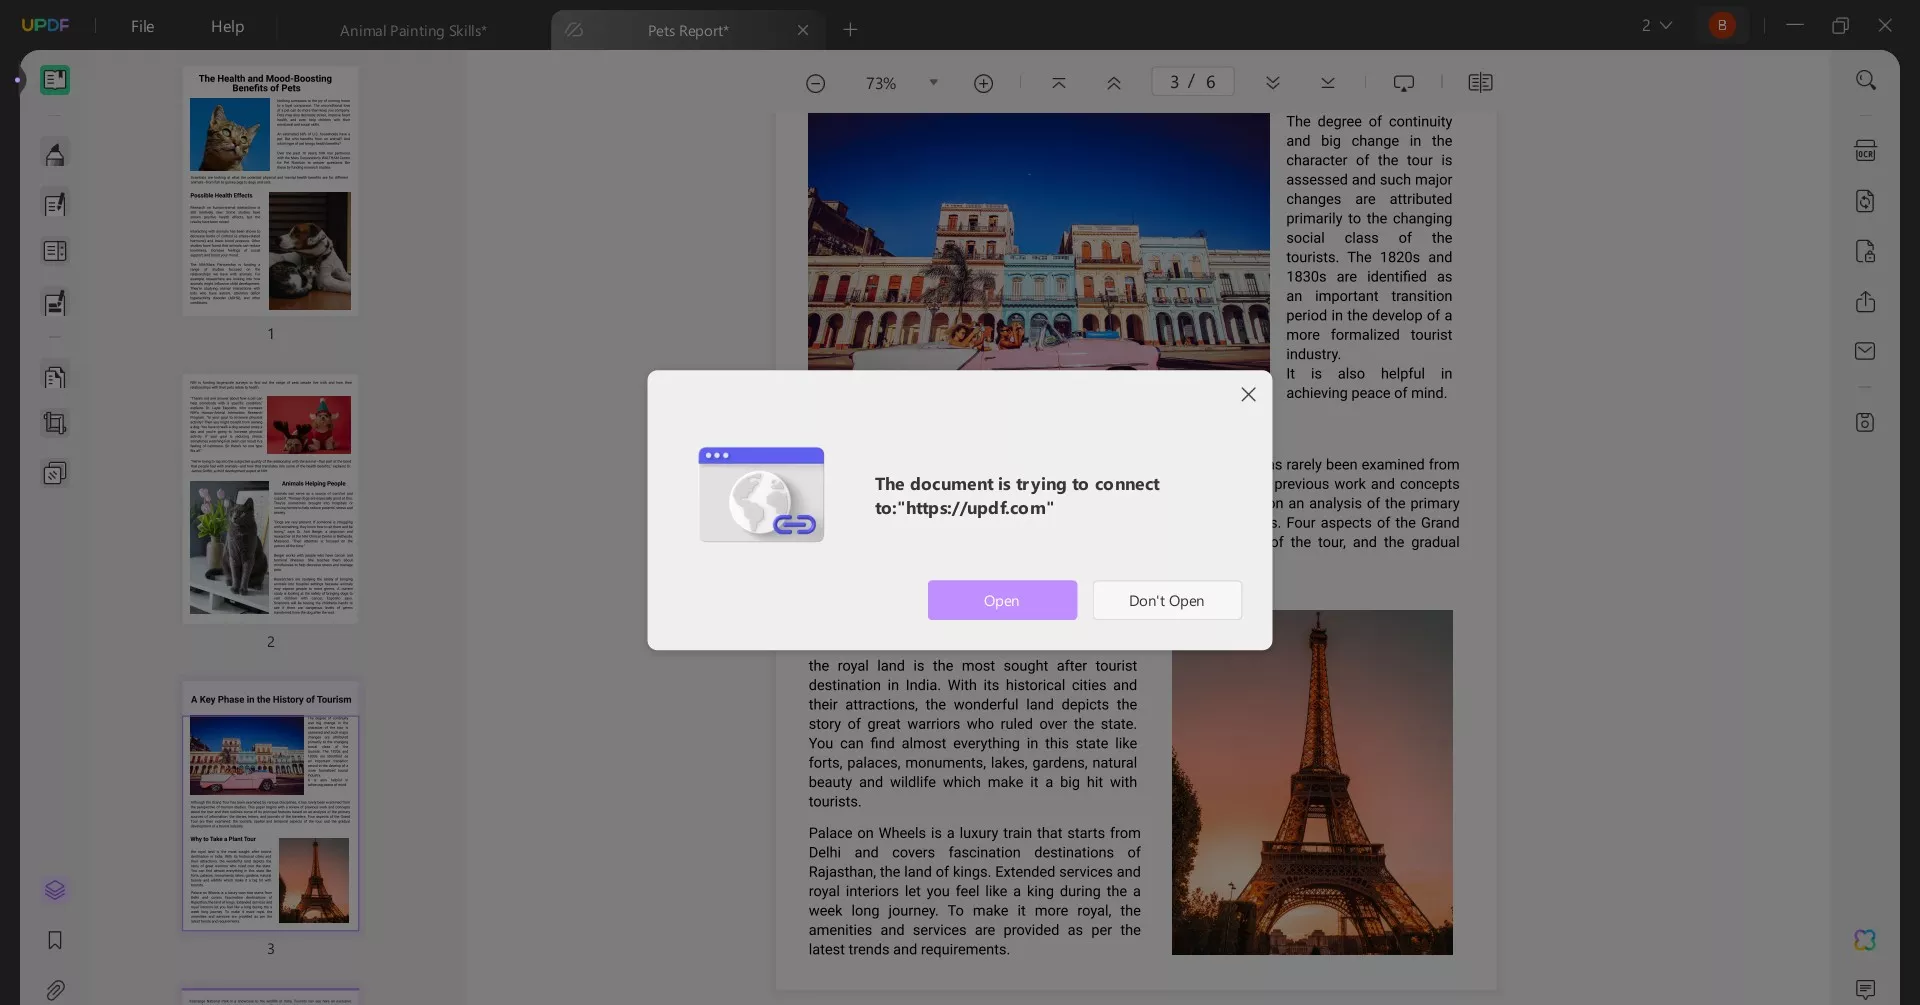1920x1005 pixels.
Task: Open the search magnifier on the right
Action: [1866, 80]
